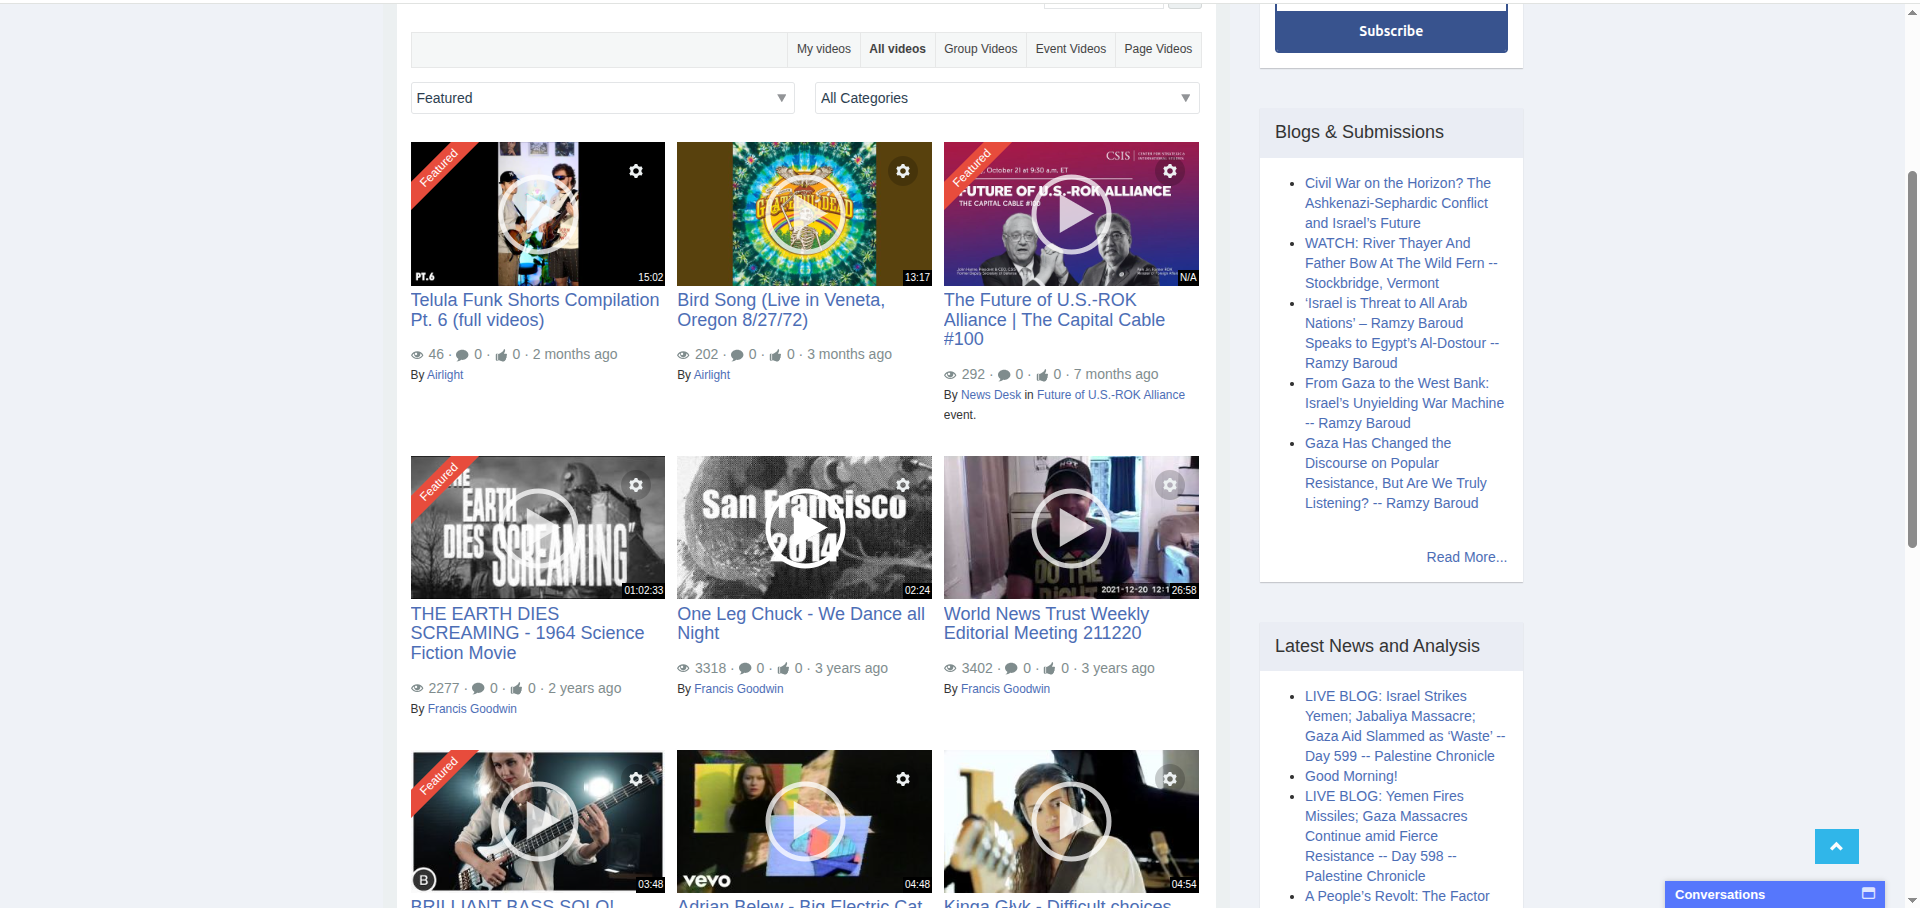
Task: Open Future of U.S.-ROK Alliance event link
Action: (x=1111, y=395)
